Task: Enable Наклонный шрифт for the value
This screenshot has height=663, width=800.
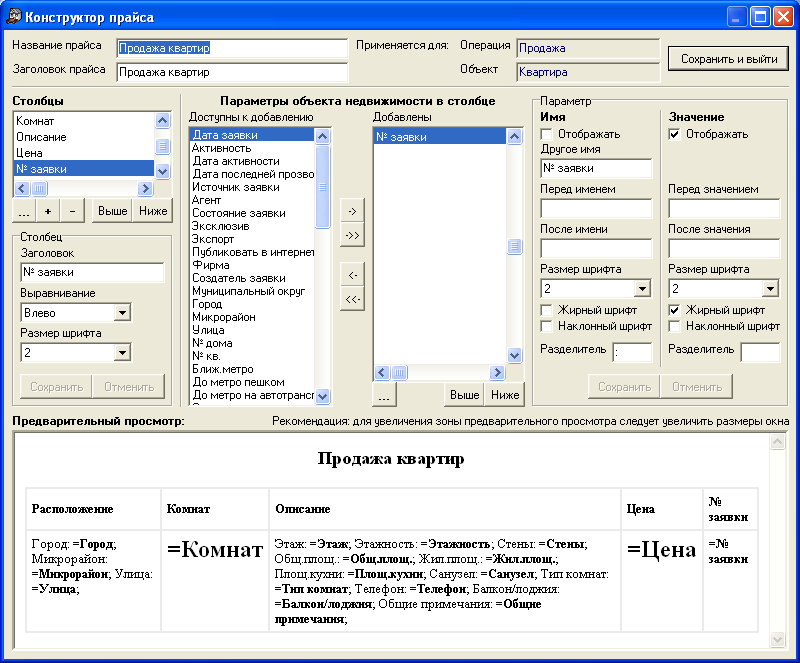Action: point(674,326)
